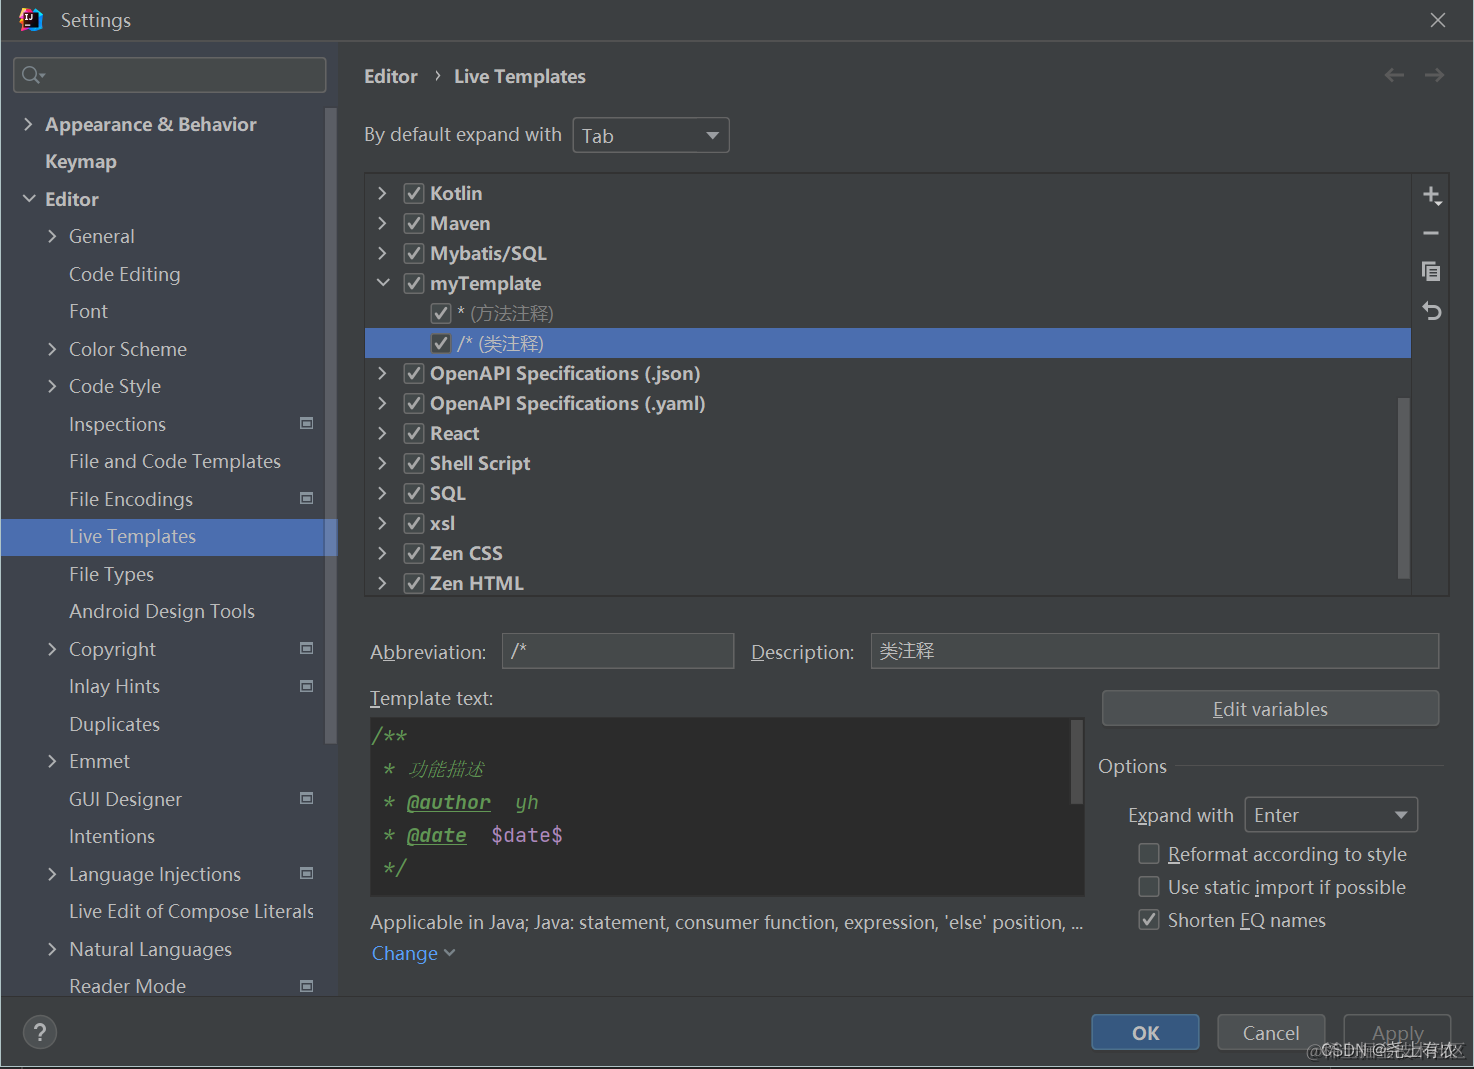Click the Cancel button
The width and height of the screenshot is (1474, 1069).
(x=1271, y=1032)
